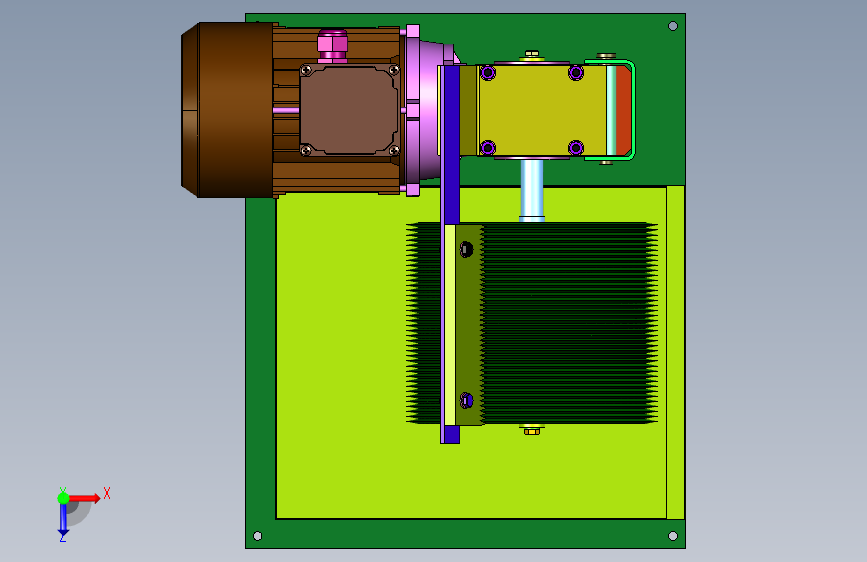
Task: Select the light blue output shaft
Action: point(532,190)
